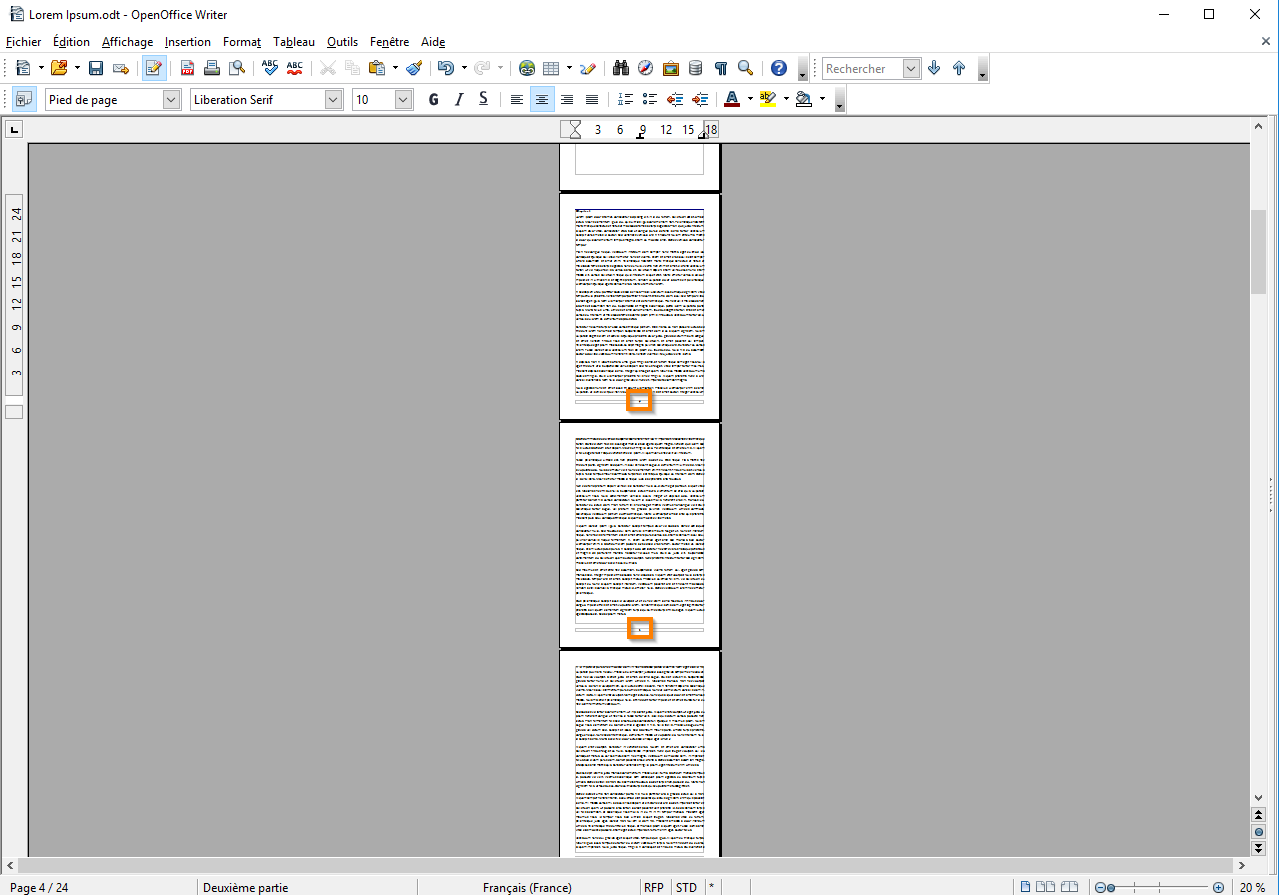Toggle nonprinting characters pilcrow icon
The width and height of the screenshot is (1279, 895).
(720, 68)
